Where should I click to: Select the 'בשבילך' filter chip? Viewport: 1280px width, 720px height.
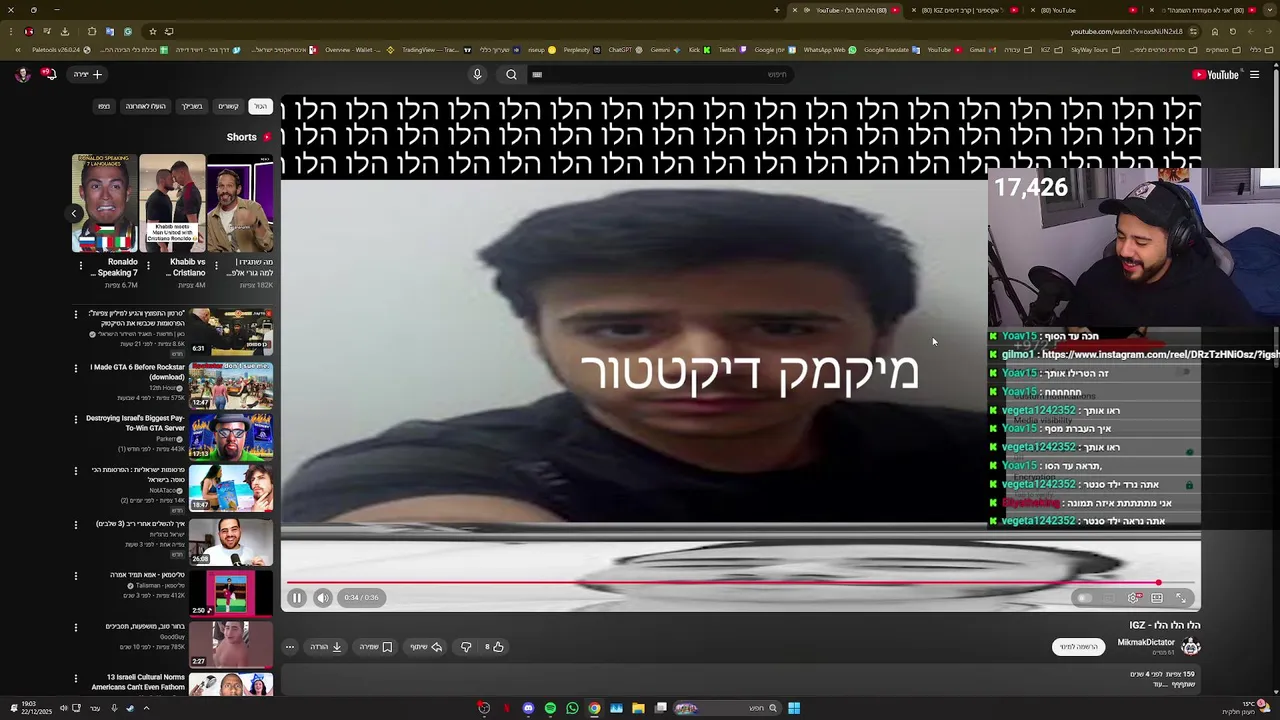point(192,106)
